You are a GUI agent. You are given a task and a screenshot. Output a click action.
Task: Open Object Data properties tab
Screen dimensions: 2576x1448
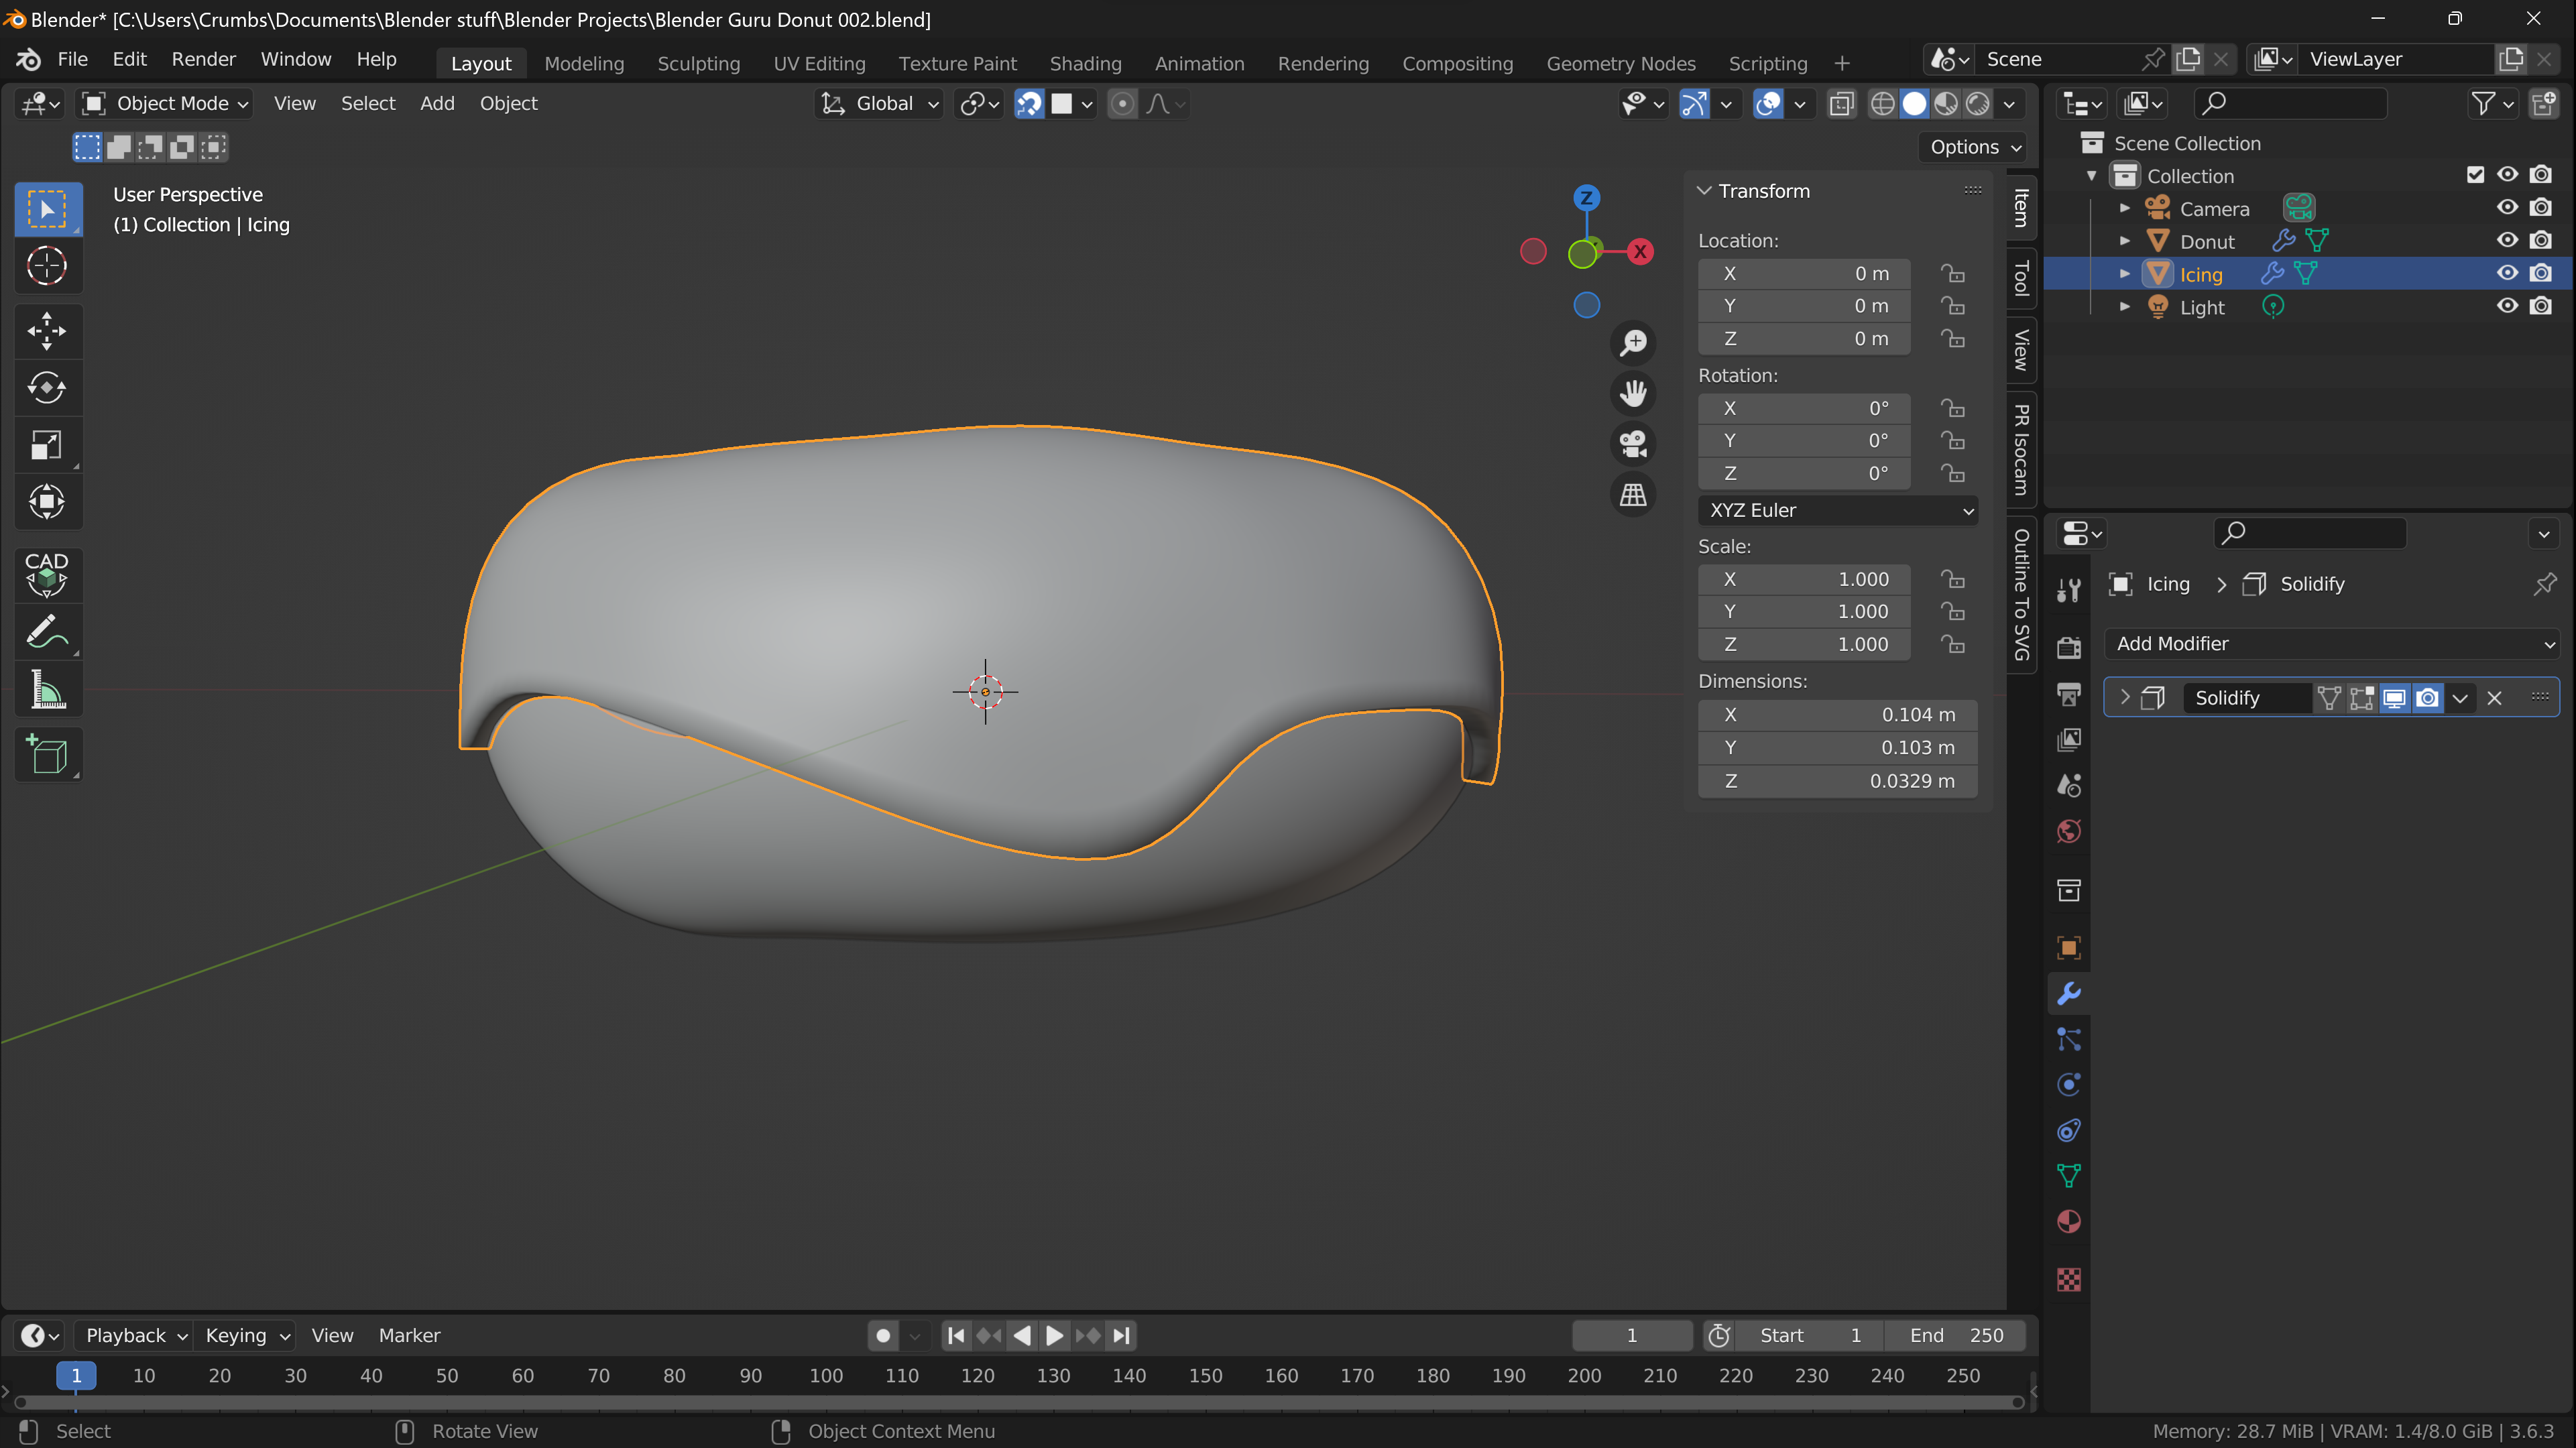coord(2068,1176)
